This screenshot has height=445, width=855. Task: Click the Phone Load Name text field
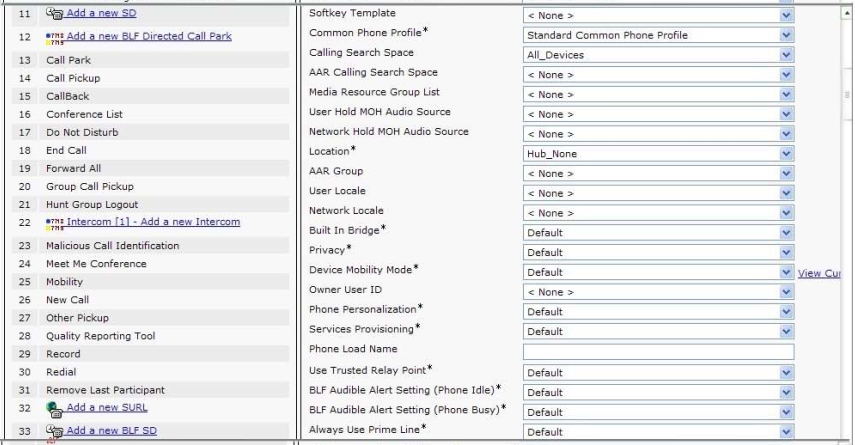pyautogui.click(x=657, y=351)
